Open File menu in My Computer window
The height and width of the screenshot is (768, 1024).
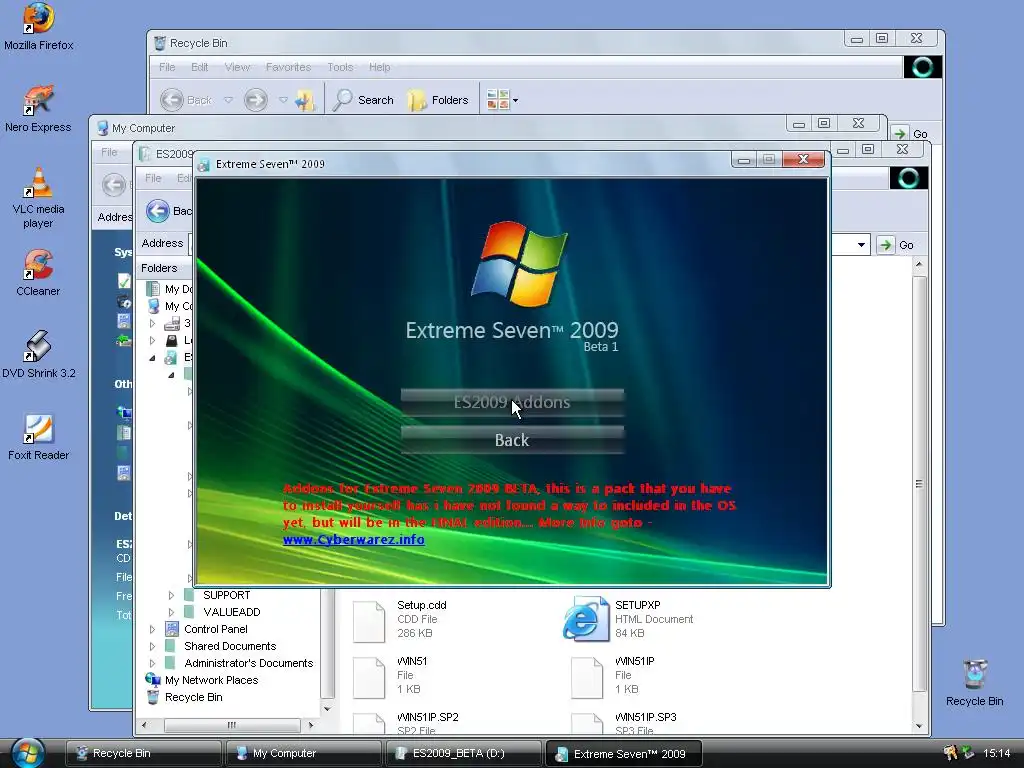(x=109, y=152)
